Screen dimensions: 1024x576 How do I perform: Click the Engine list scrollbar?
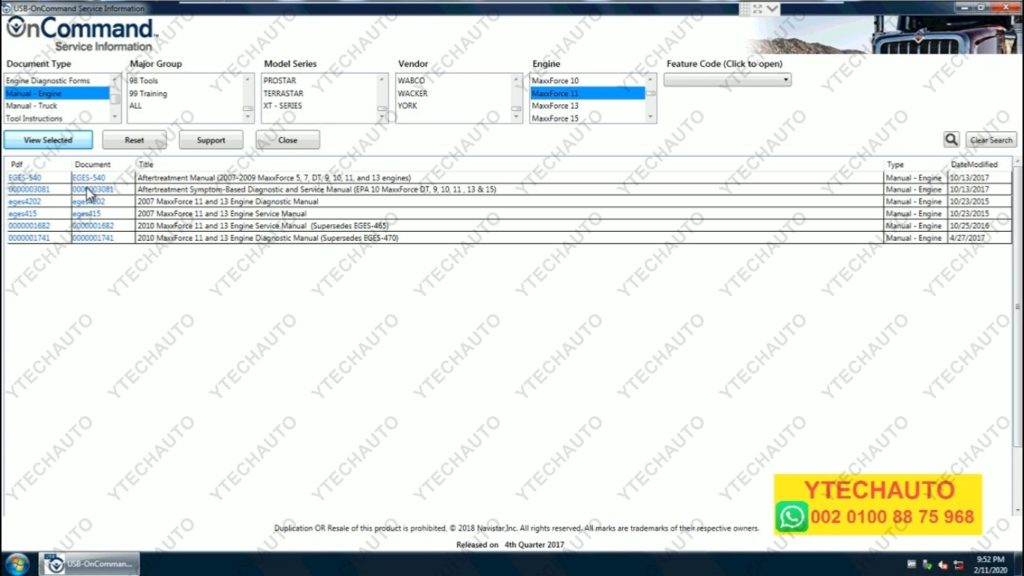click(x=650, y=99)
